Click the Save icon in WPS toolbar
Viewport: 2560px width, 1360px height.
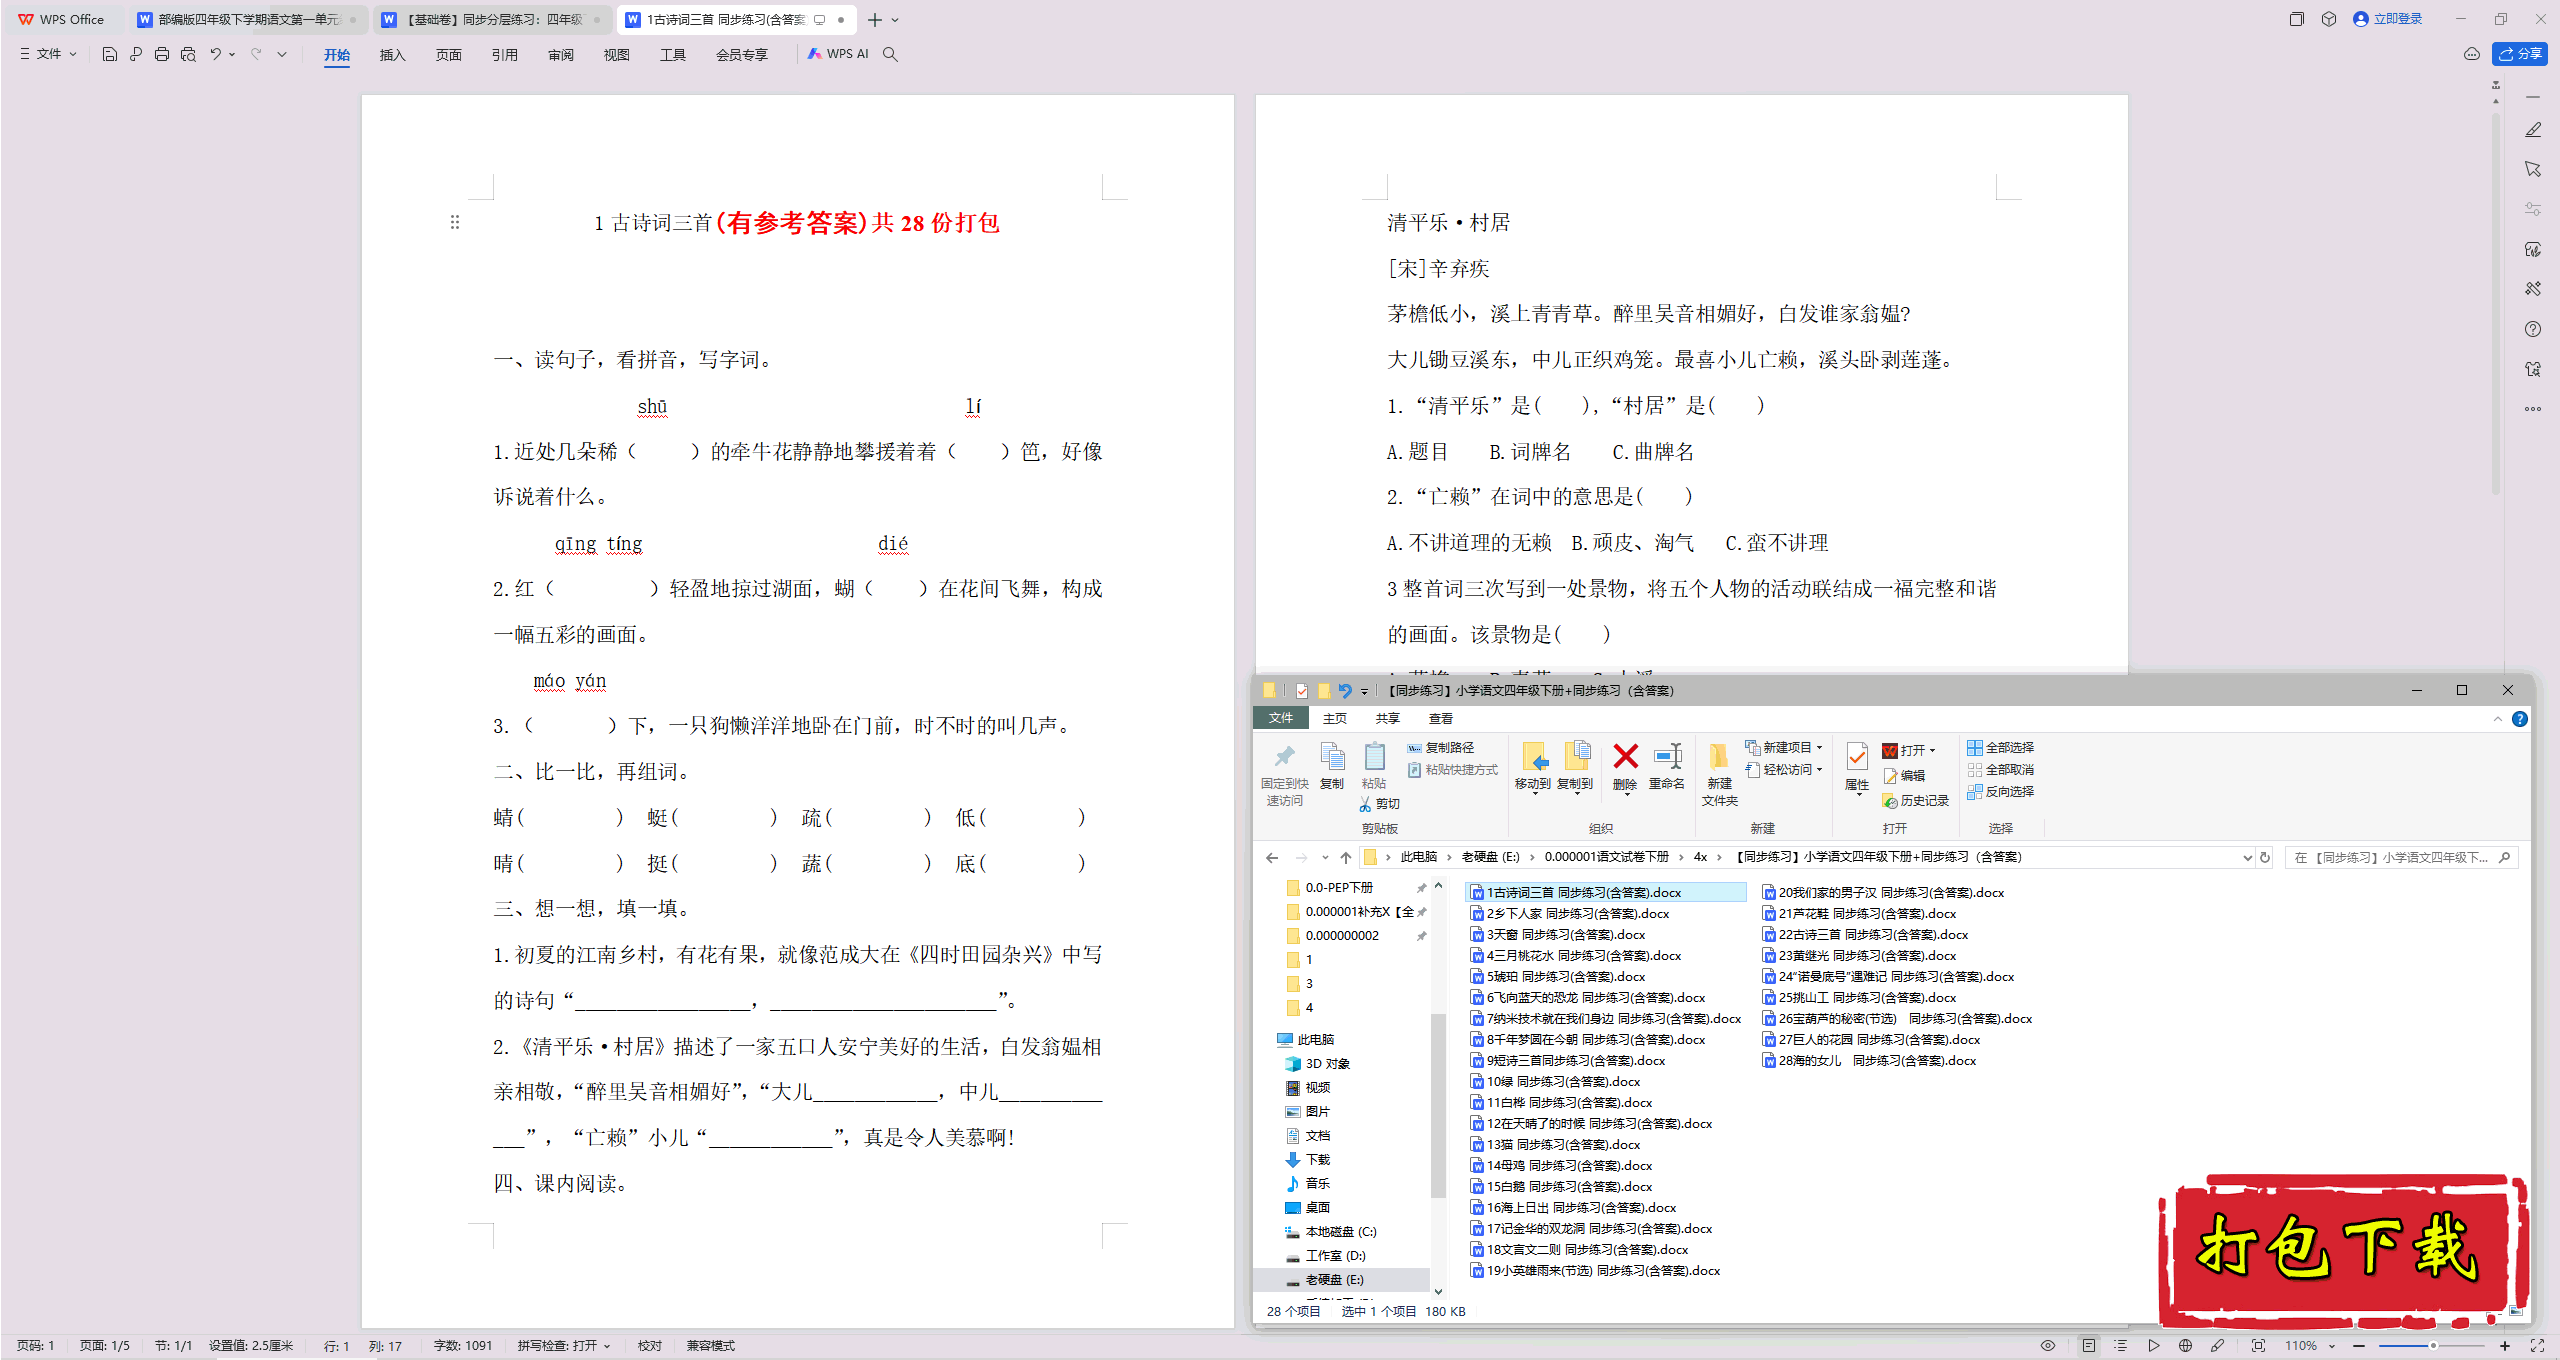click(x=110, y=54)
